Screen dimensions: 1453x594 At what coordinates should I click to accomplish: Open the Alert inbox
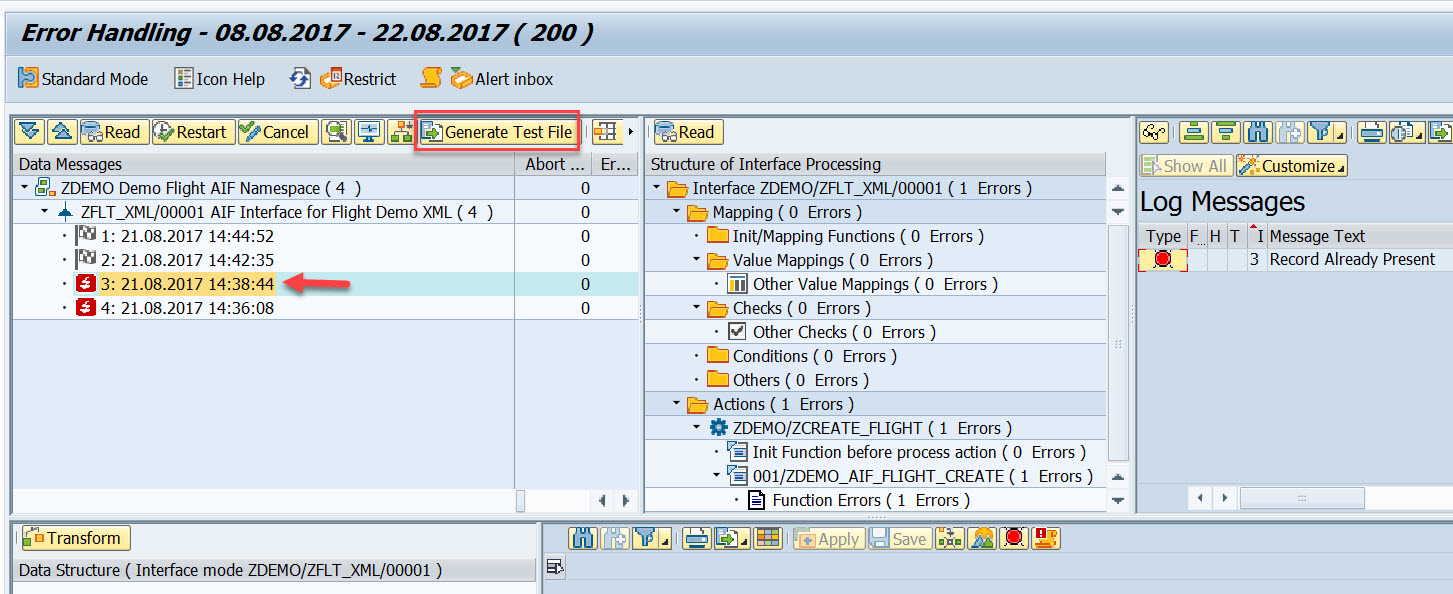tap(502, 78)
